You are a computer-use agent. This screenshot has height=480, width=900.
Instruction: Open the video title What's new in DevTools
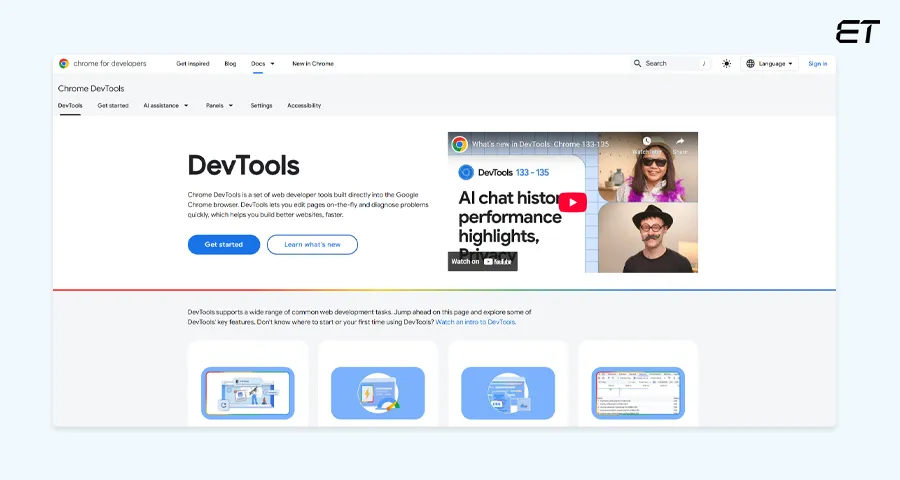(540, 144)
